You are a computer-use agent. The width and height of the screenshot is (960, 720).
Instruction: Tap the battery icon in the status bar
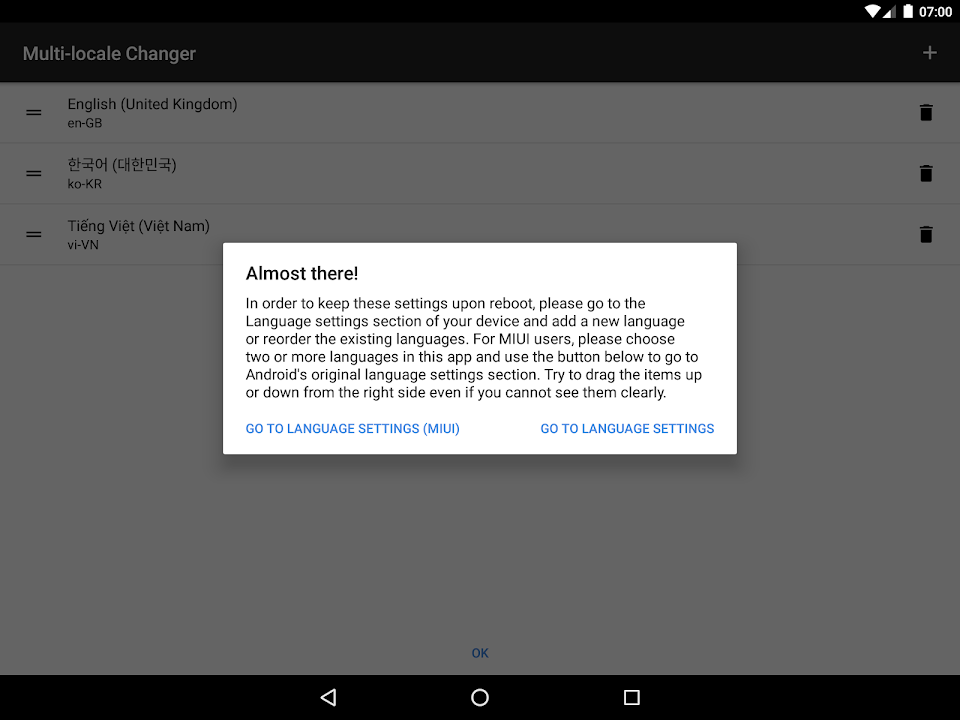point(908,12)
